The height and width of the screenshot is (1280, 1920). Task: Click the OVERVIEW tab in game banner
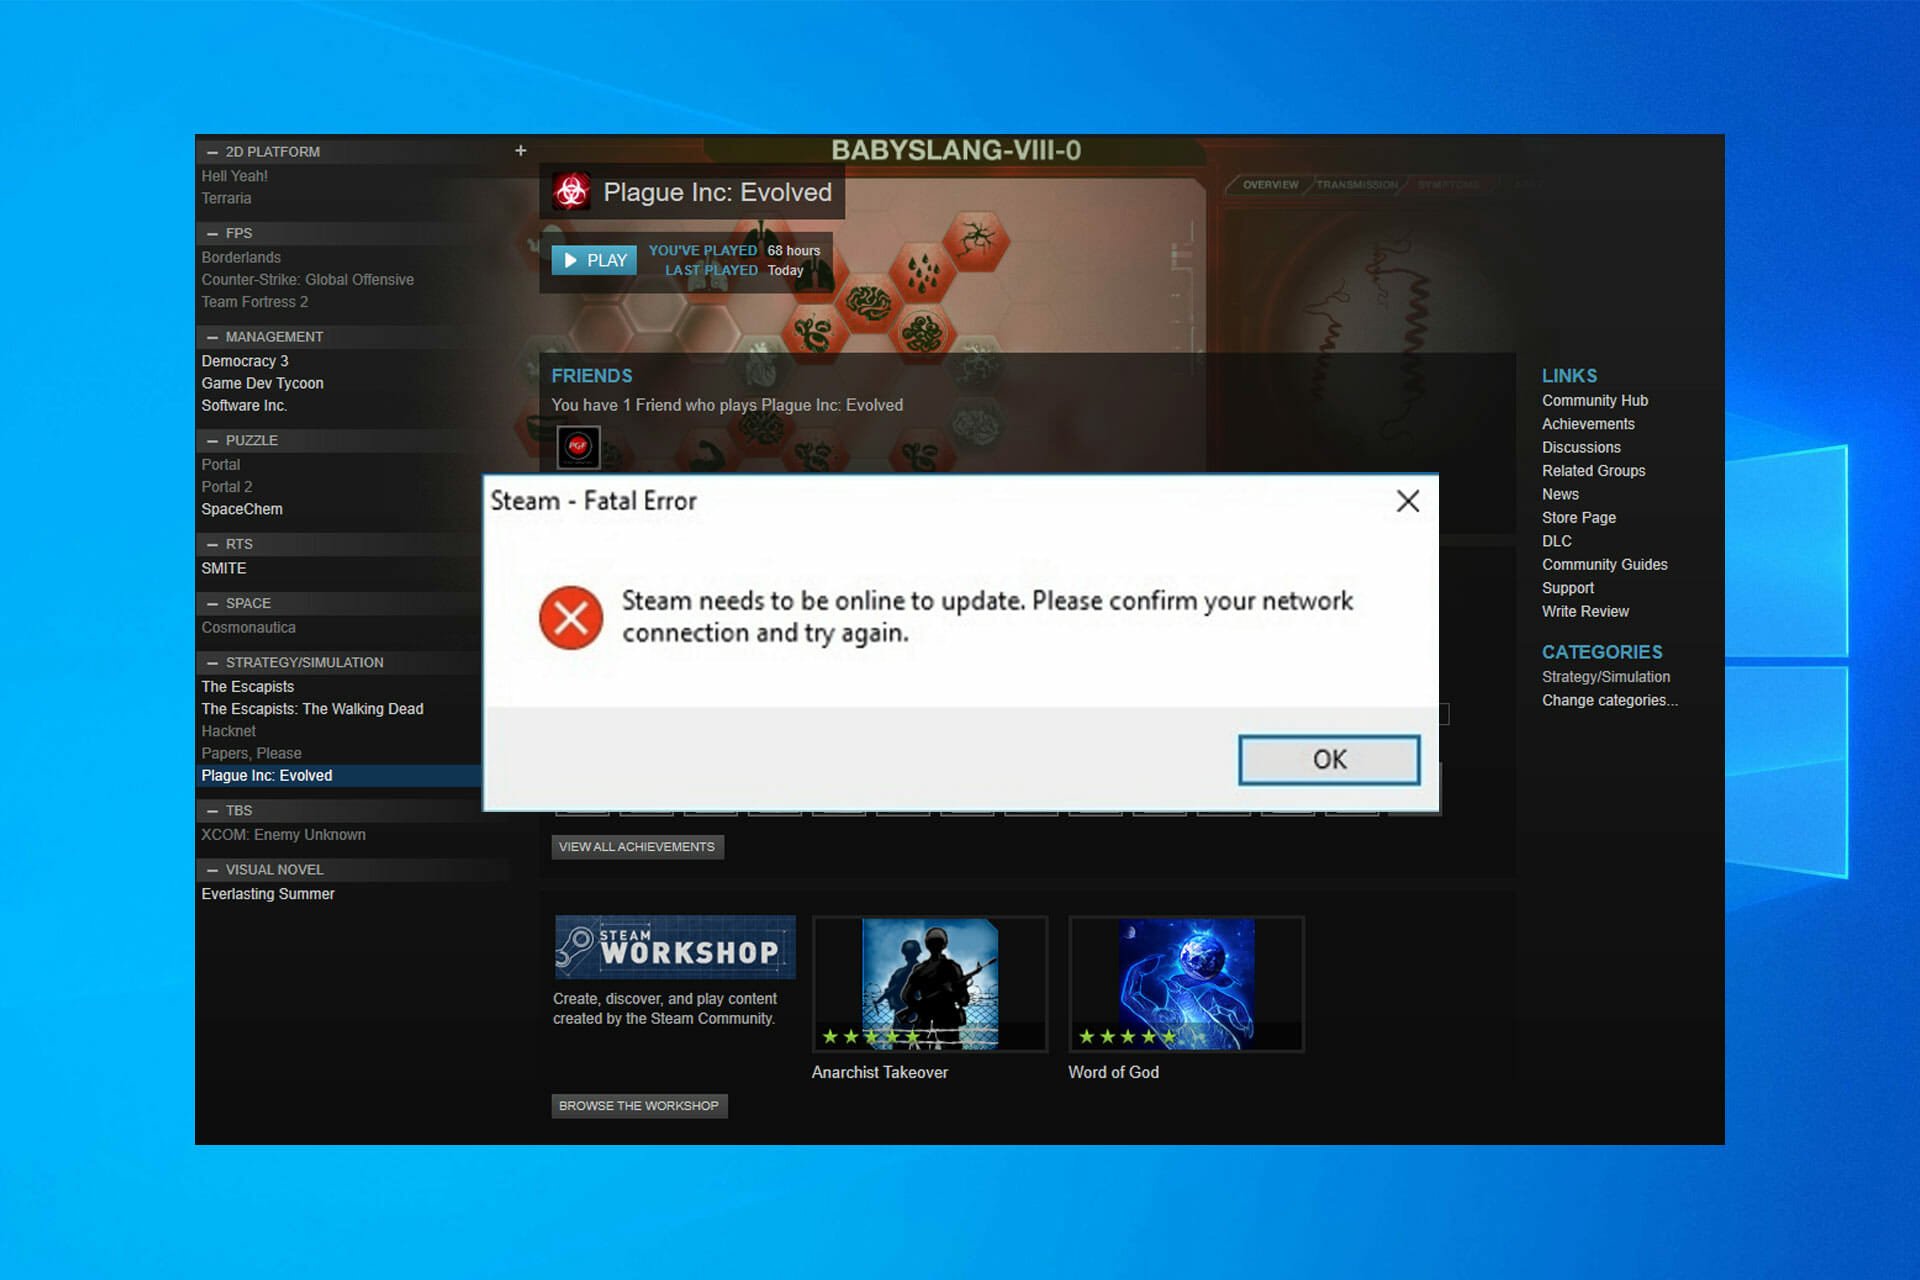tap(1270, 185)
